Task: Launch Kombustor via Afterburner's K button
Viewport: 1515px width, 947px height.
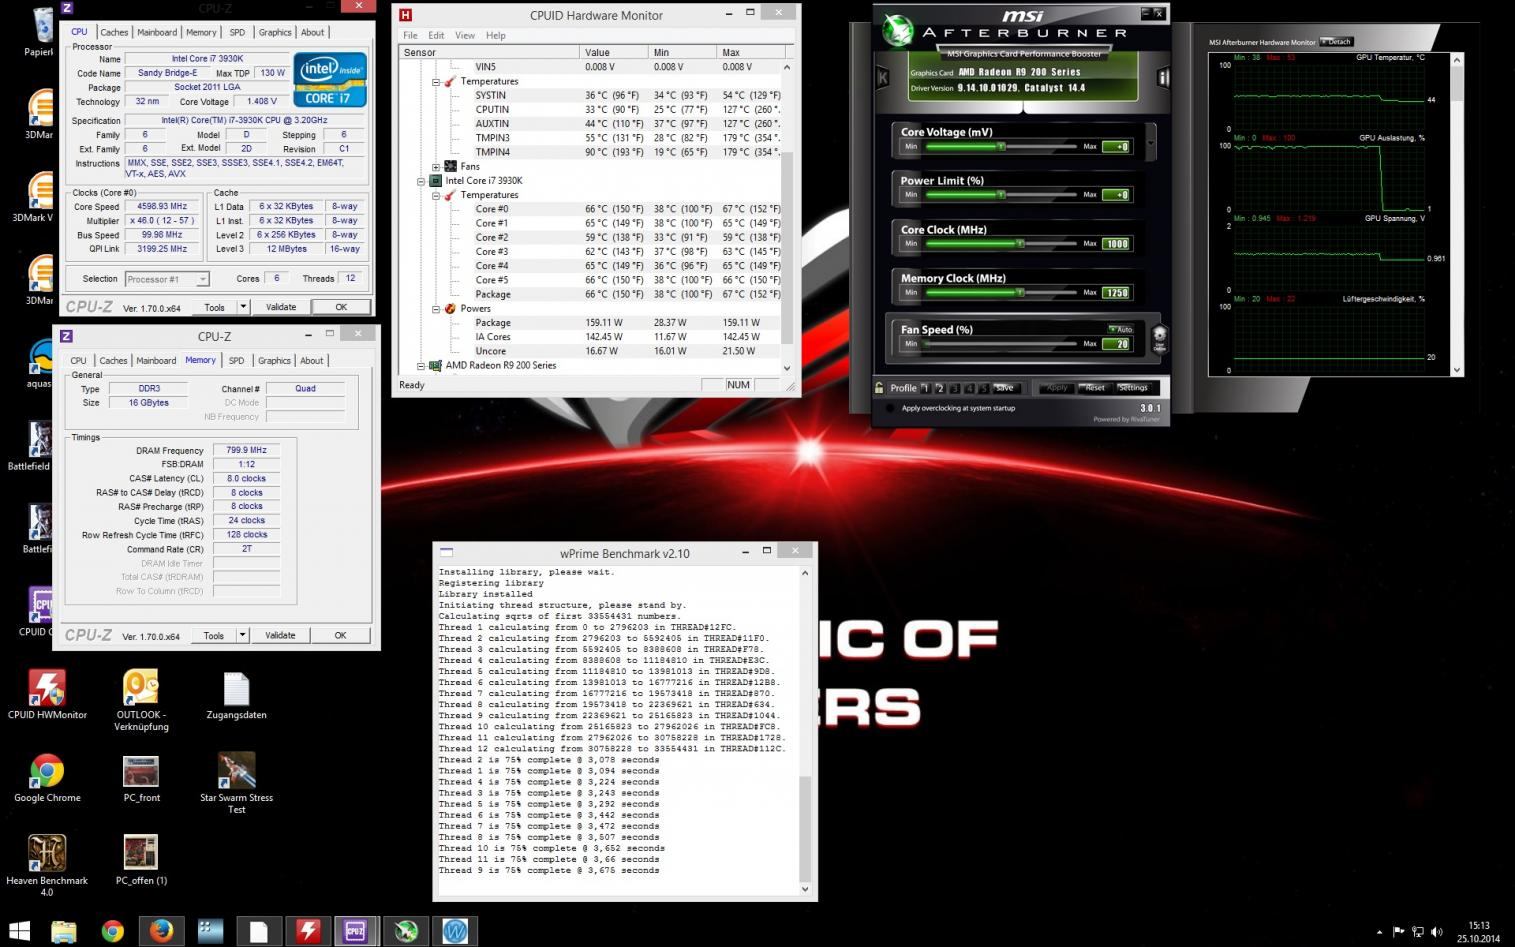Action: click(x=882, y=77)
